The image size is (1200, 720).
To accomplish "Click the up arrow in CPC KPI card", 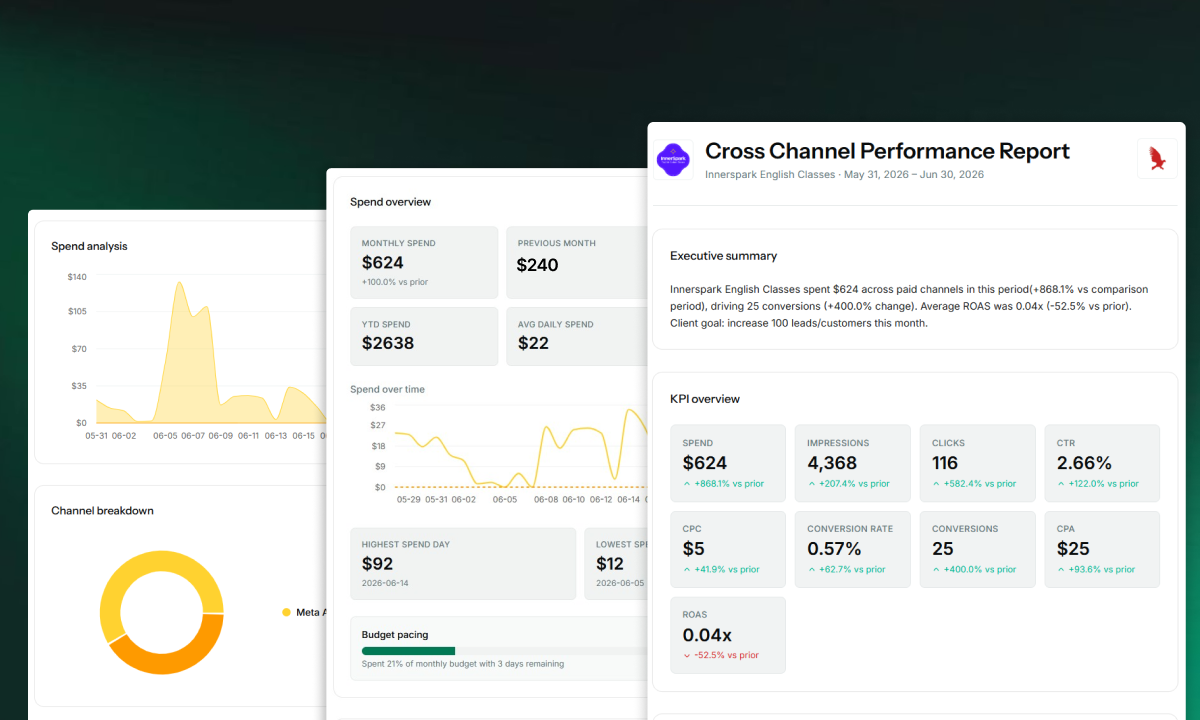I will pyautogui.click(x=686, y=570).
